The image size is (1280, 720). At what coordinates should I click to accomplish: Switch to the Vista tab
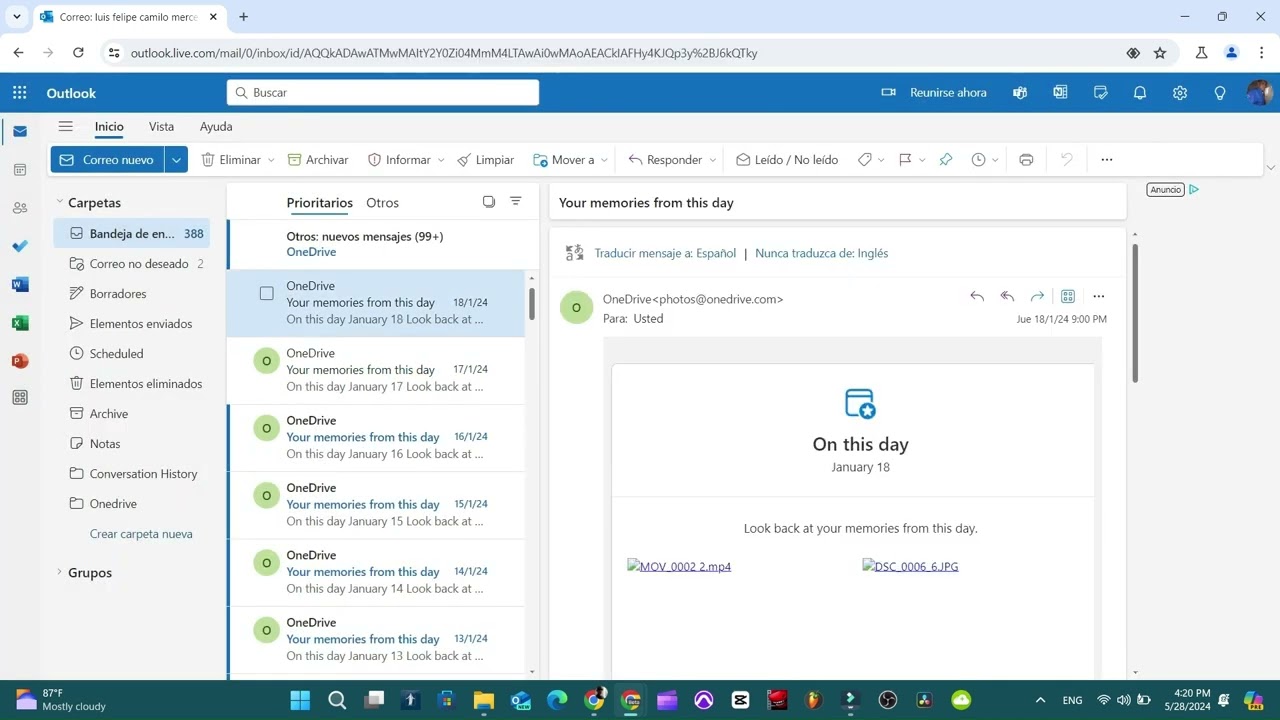coord(161,127)
